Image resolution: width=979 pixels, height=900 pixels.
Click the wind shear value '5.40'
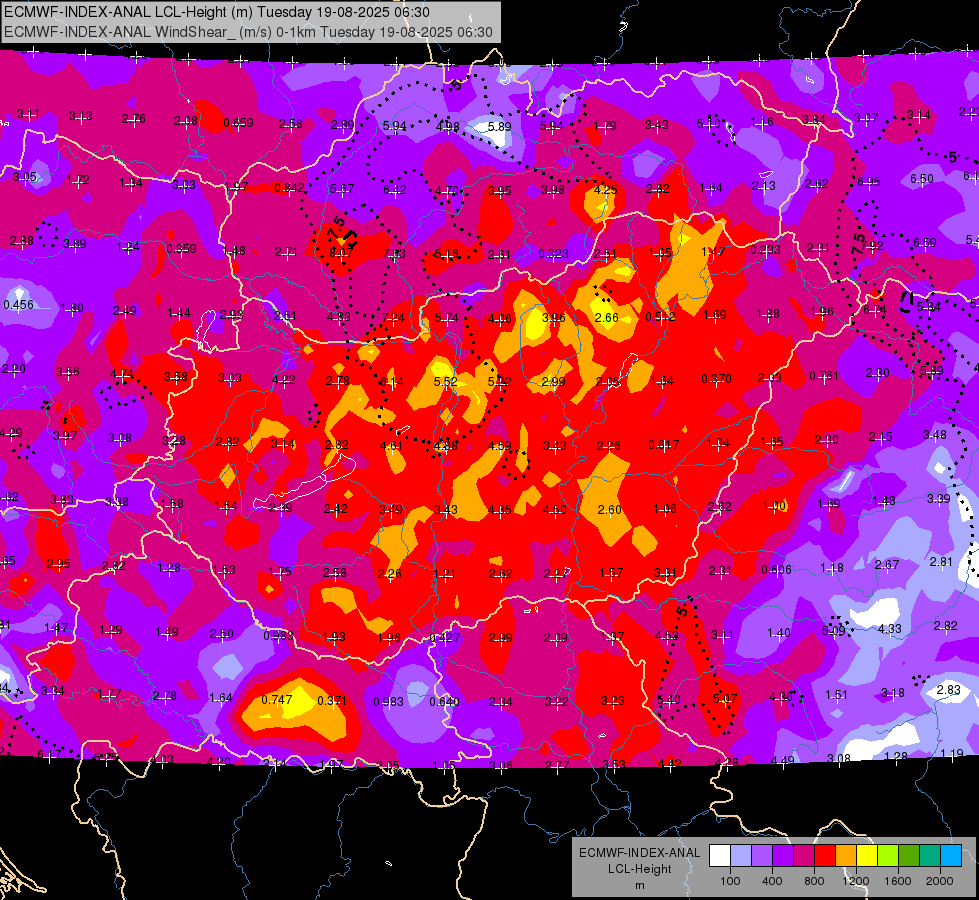point(669,700)
